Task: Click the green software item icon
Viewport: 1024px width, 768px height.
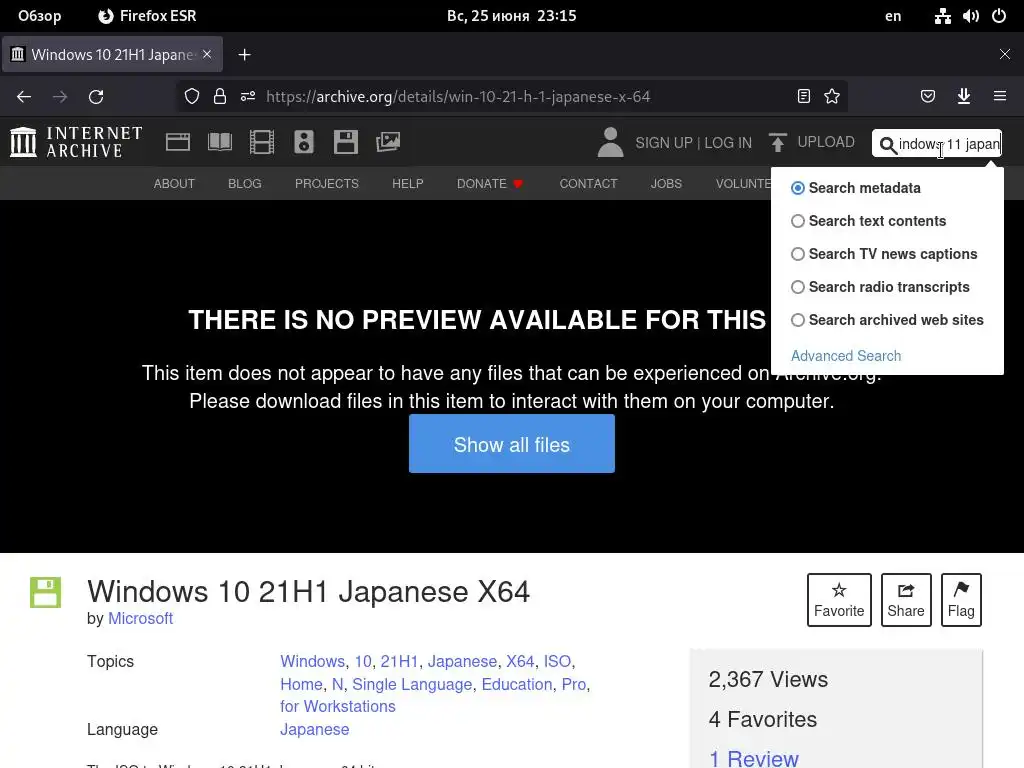Action: pos(46,592)
